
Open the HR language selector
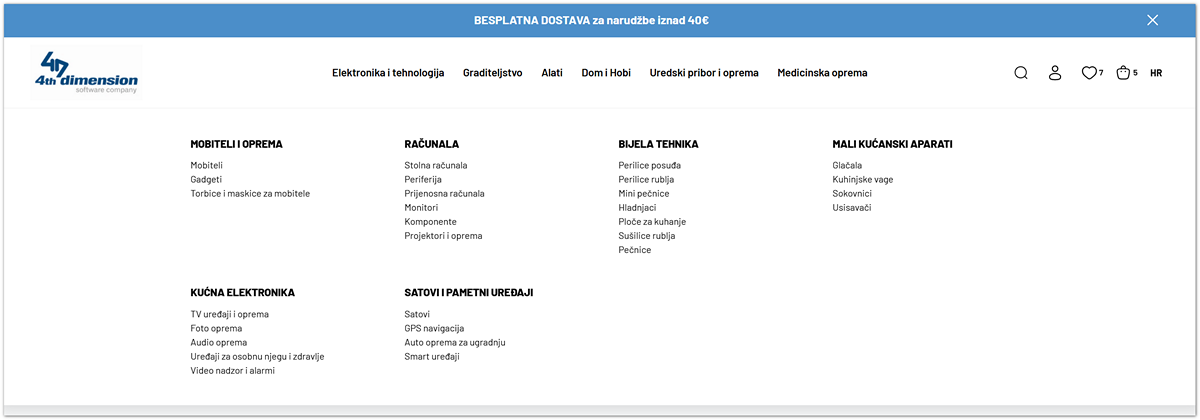tap(1156, 73)
